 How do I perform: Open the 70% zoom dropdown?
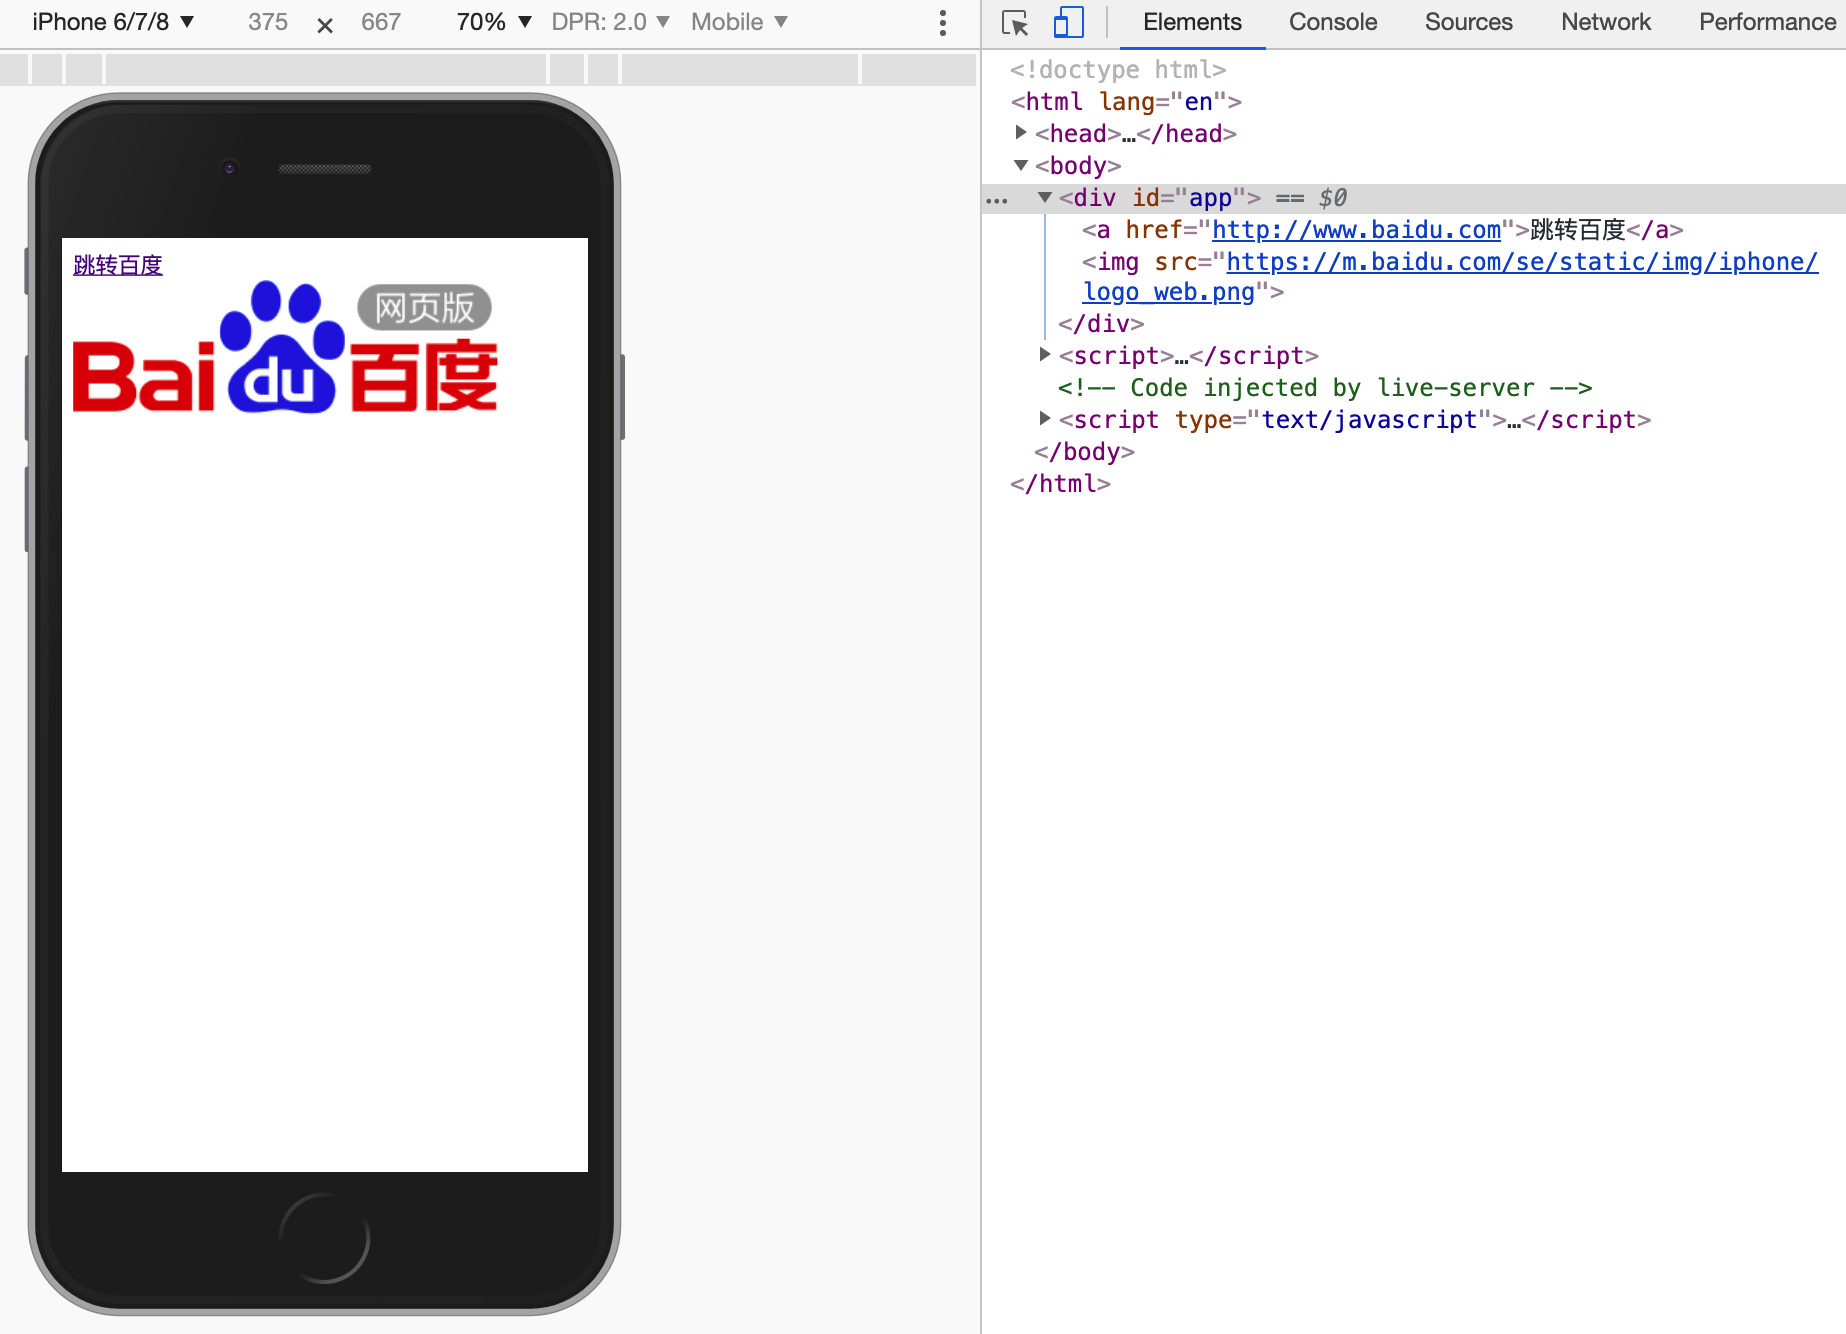coord(494,22)
